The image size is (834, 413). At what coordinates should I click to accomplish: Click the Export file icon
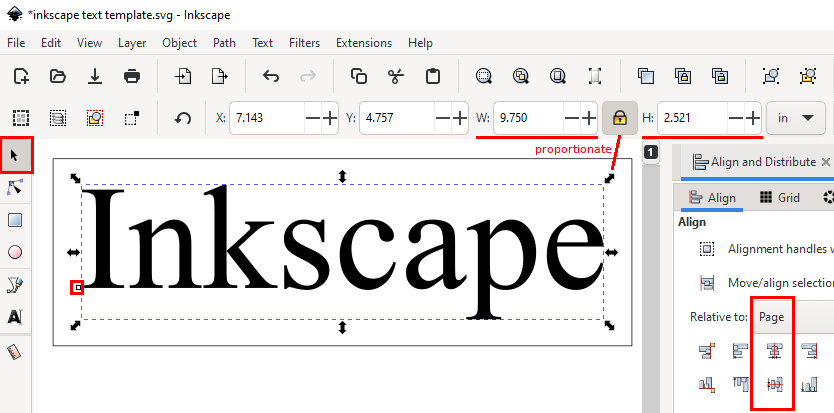click(x=220, y=76)
